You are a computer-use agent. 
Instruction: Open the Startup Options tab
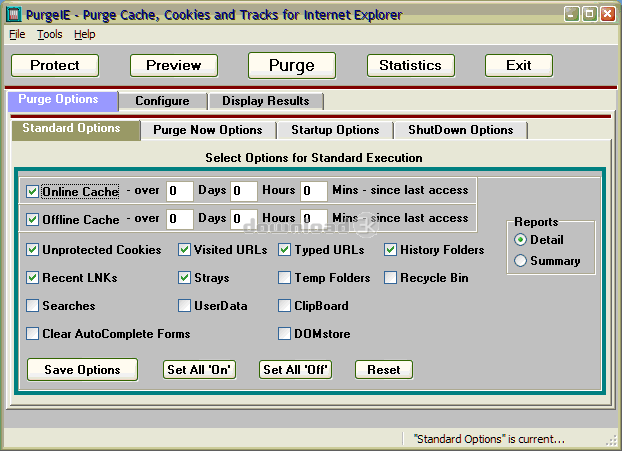pos(335,130)
